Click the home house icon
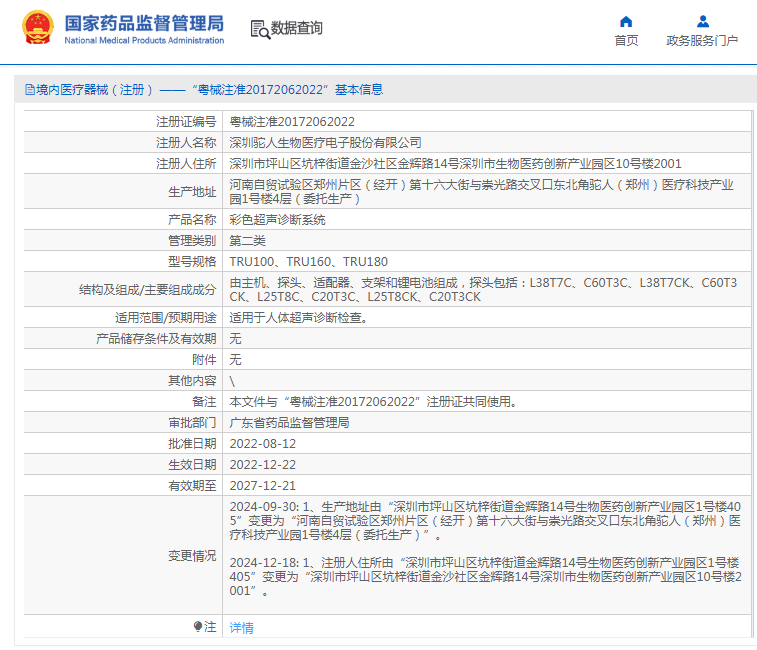757x650 pixels. tap(626, 22)
